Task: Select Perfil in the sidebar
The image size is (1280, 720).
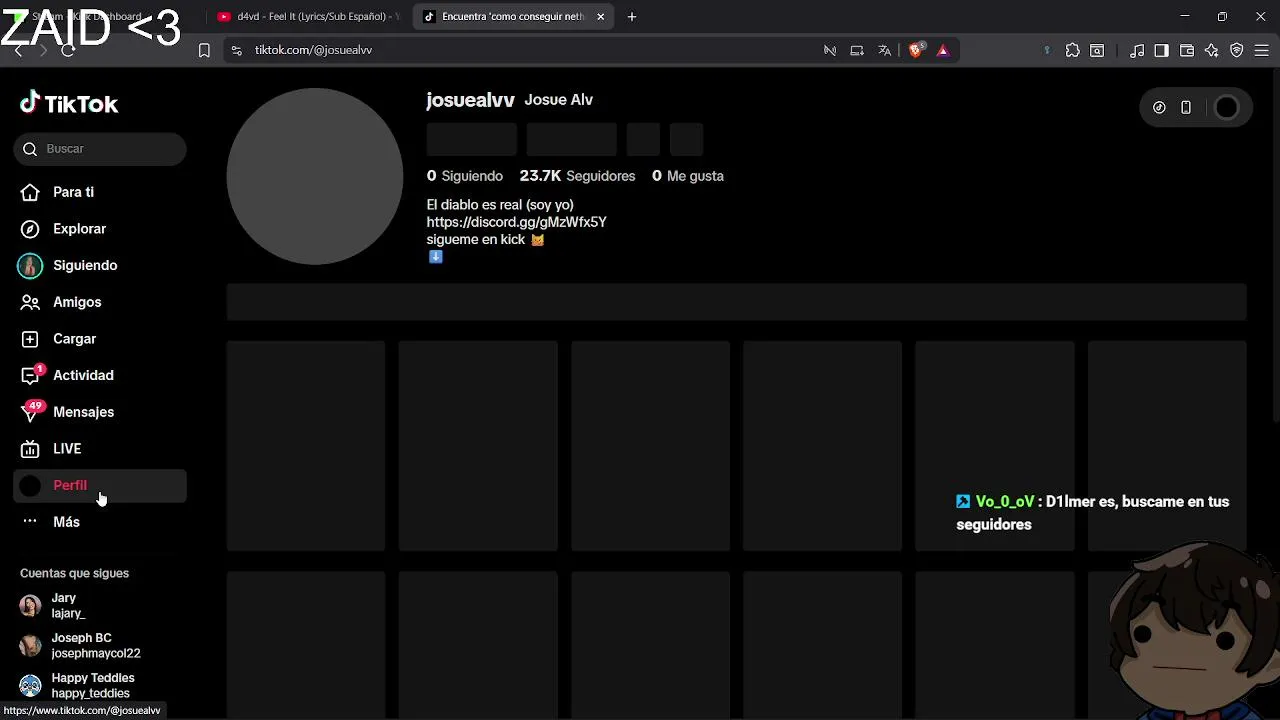Action: [x=100, y=486]
